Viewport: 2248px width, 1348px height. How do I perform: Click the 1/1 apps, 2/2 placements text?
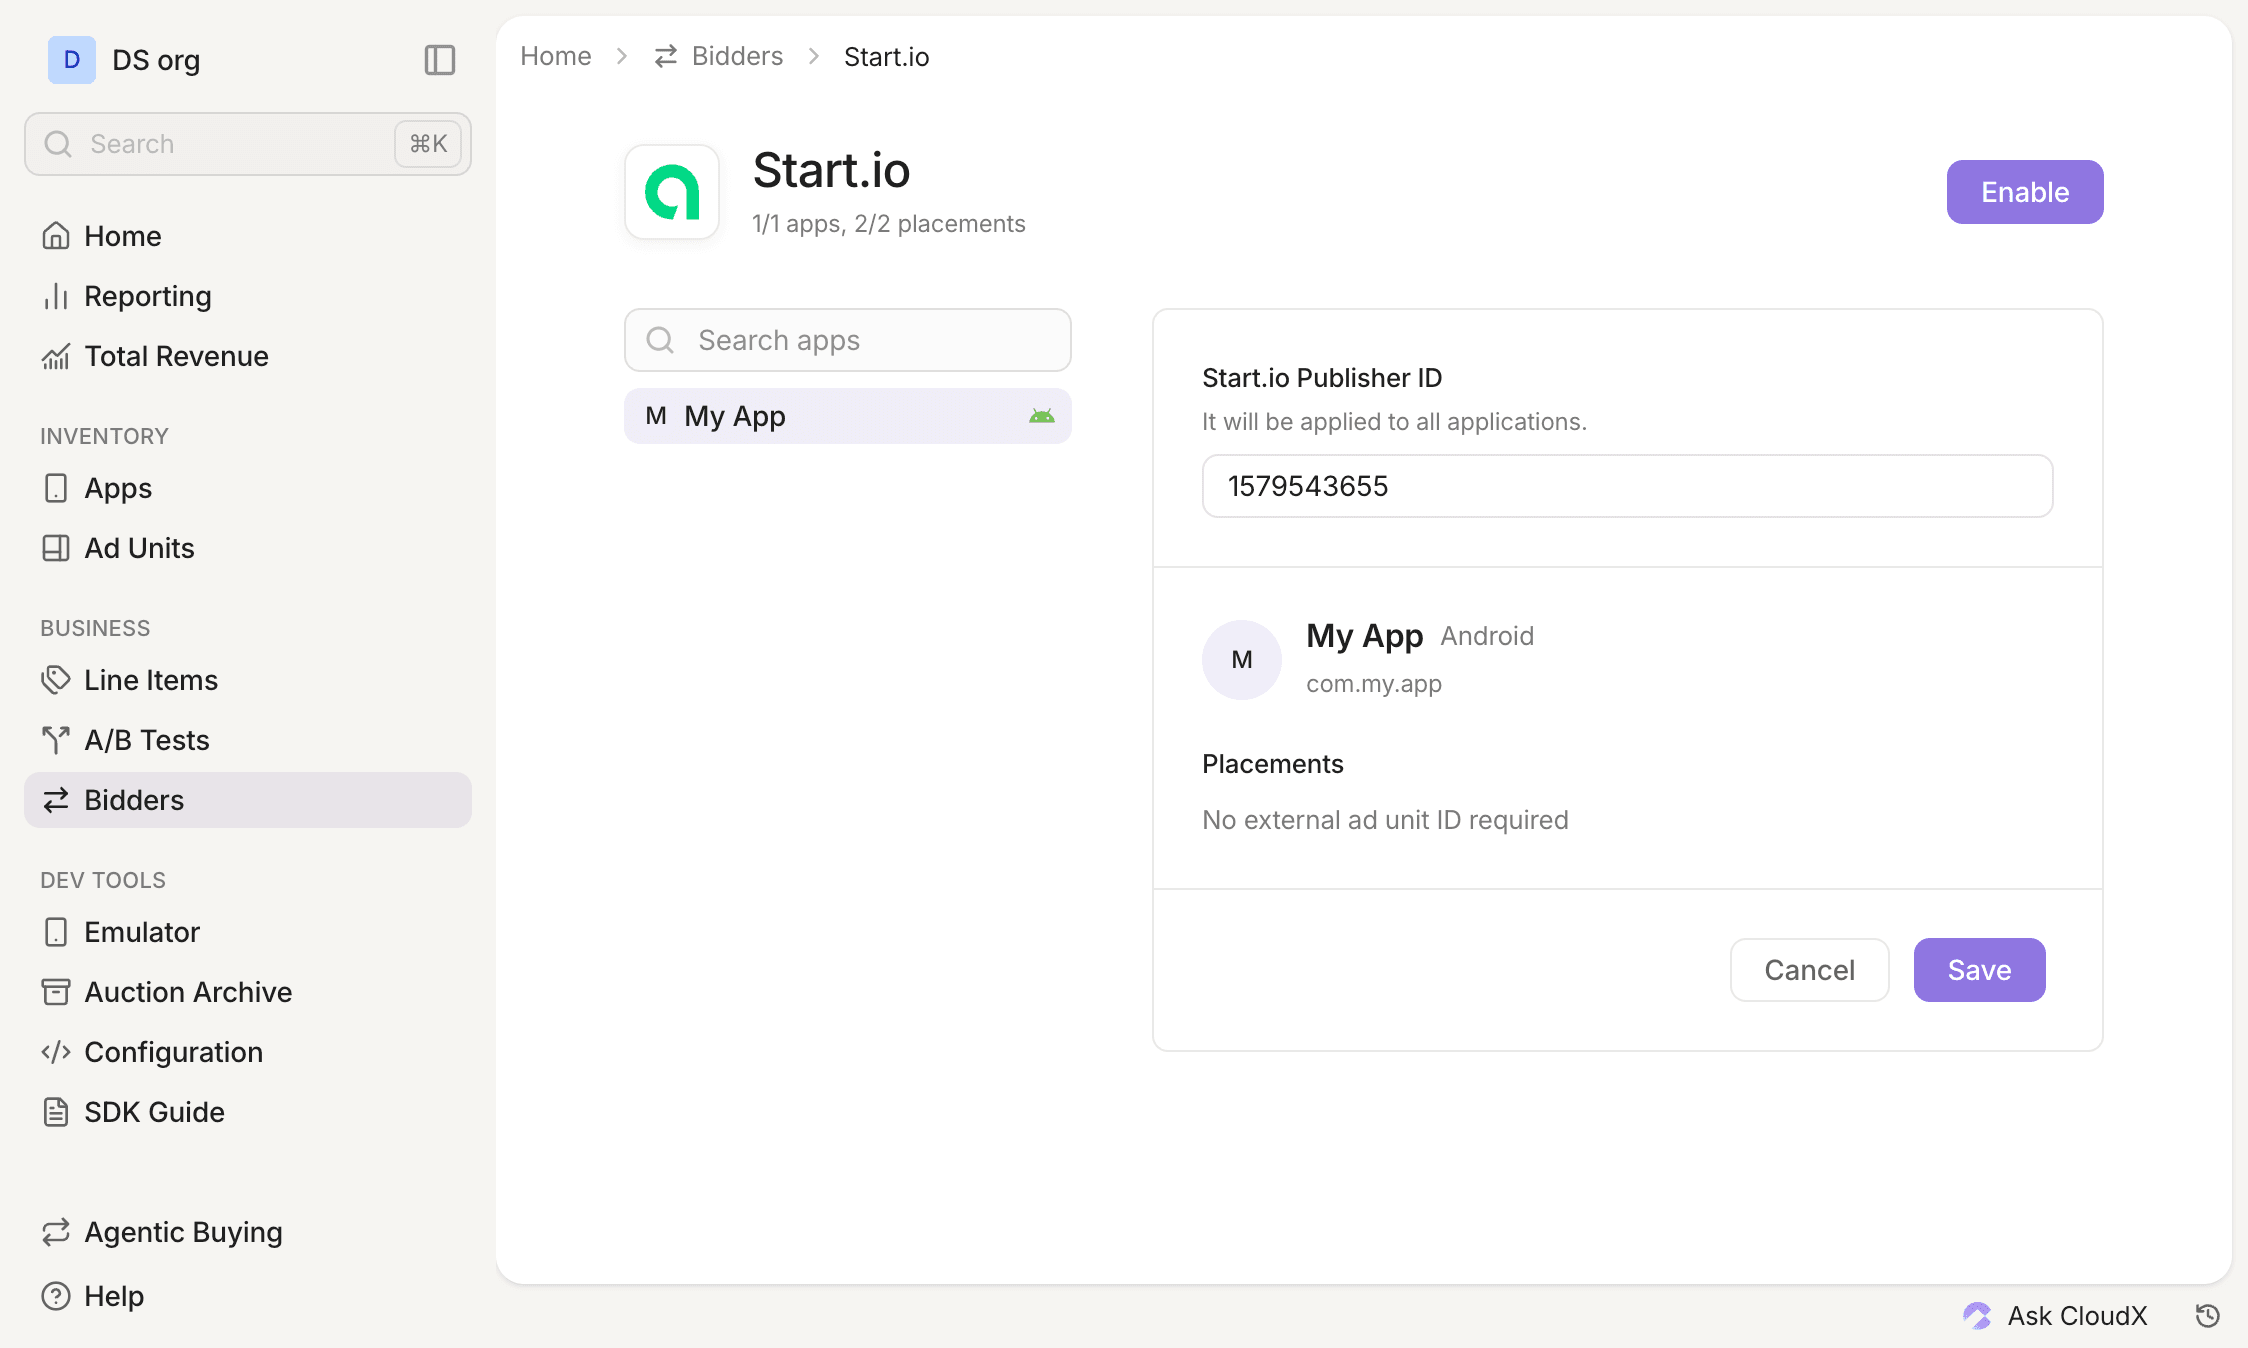coord(889,224)
